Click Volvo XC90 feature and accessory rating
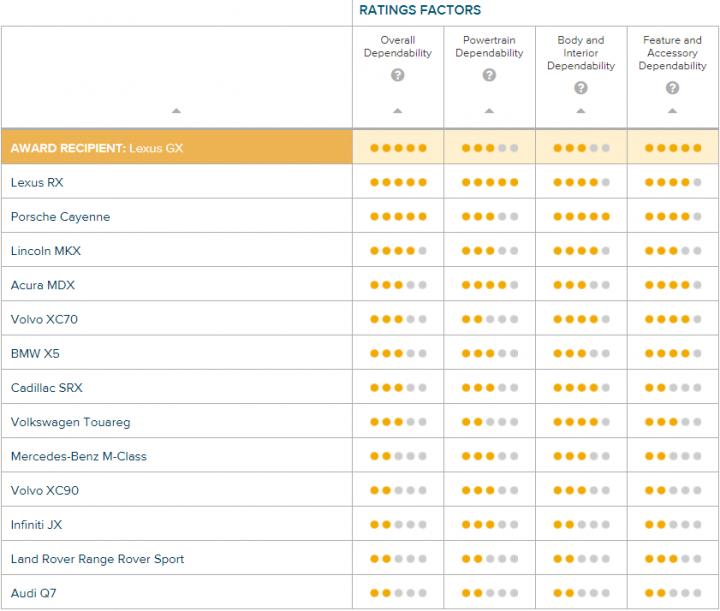The width and height of the screenshot is (720, 611). pyautogui.click(x=673, y=490)
